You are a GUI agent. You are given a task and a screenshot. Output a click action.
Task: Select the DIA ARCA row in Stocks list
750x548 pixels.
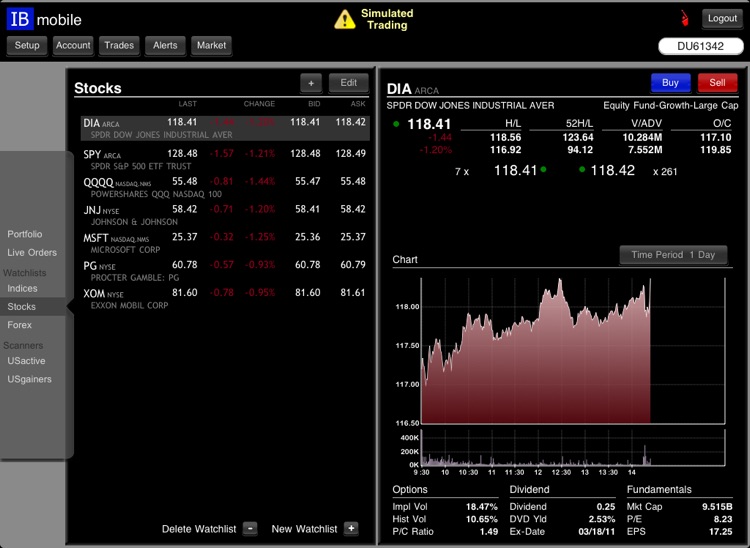click(x=225, y=128)
